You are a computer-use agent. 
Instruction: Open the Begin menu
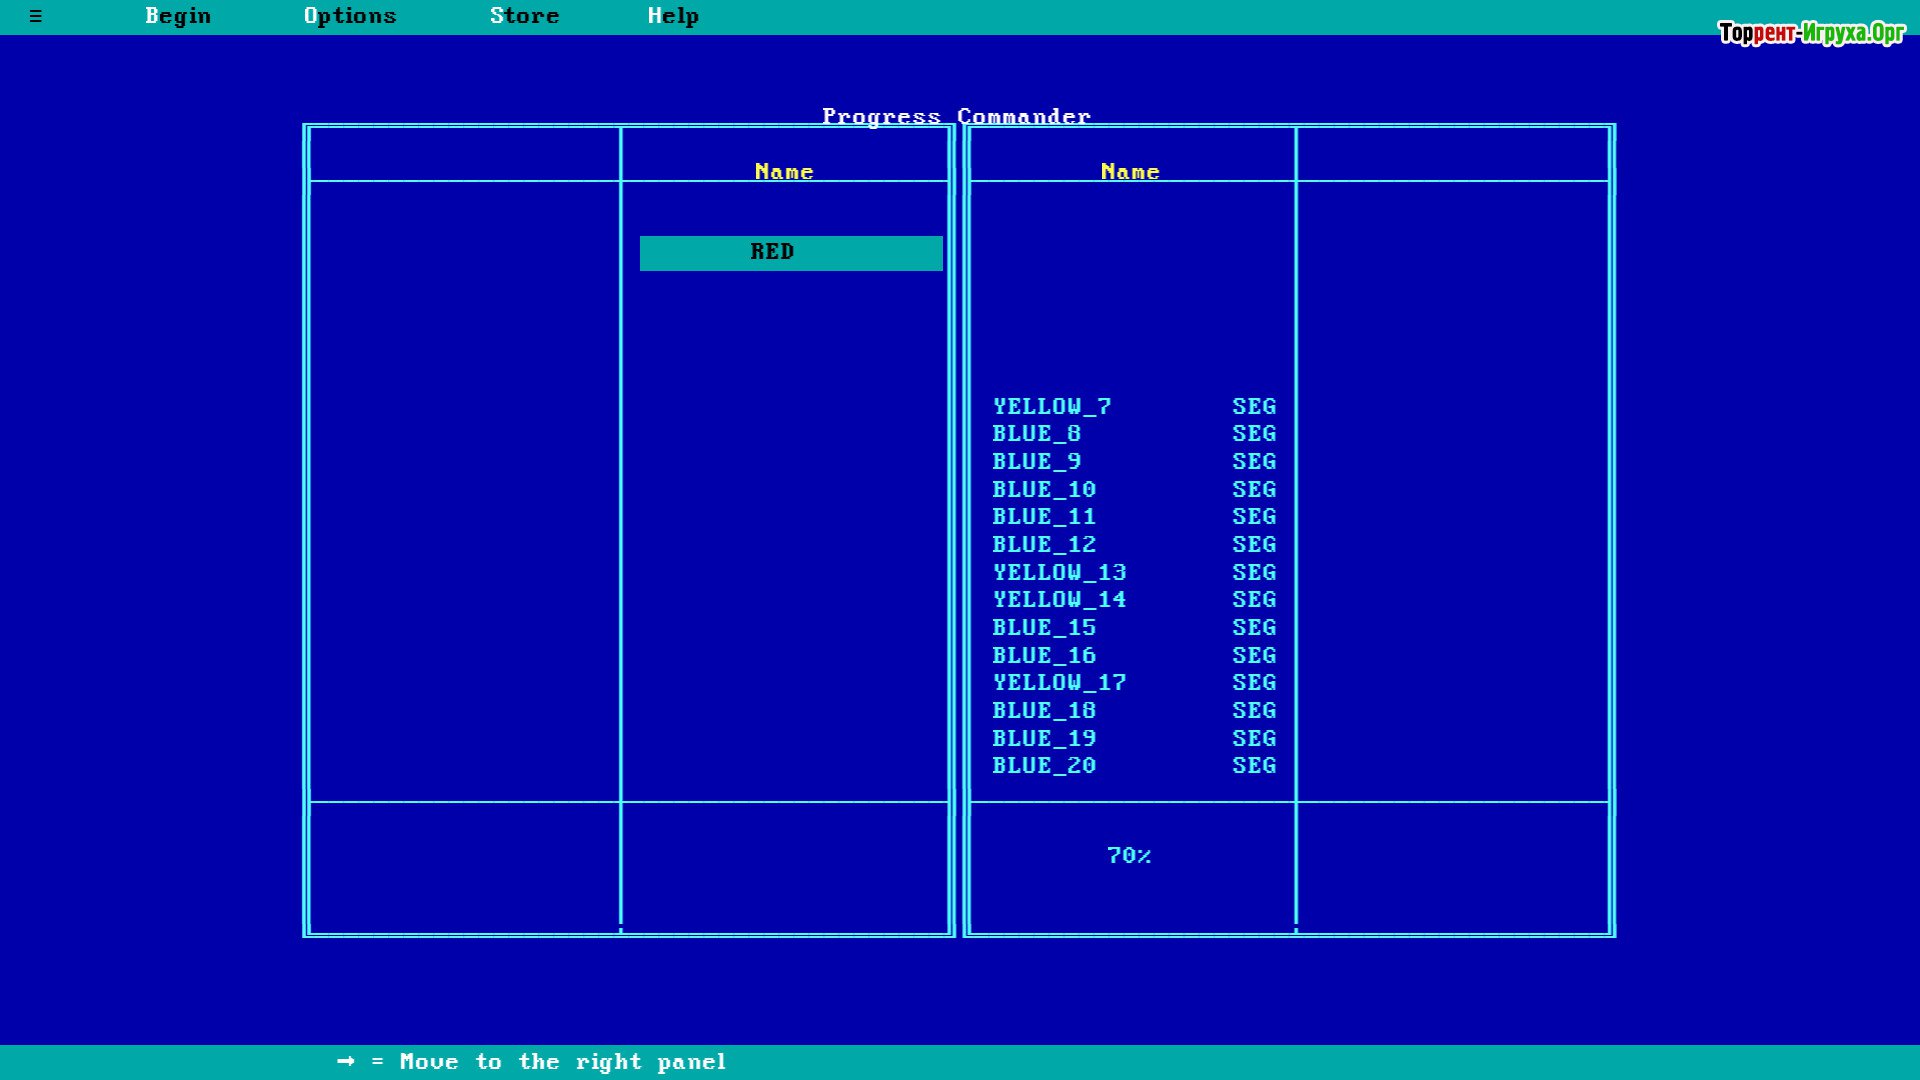[x=178, y=16]
